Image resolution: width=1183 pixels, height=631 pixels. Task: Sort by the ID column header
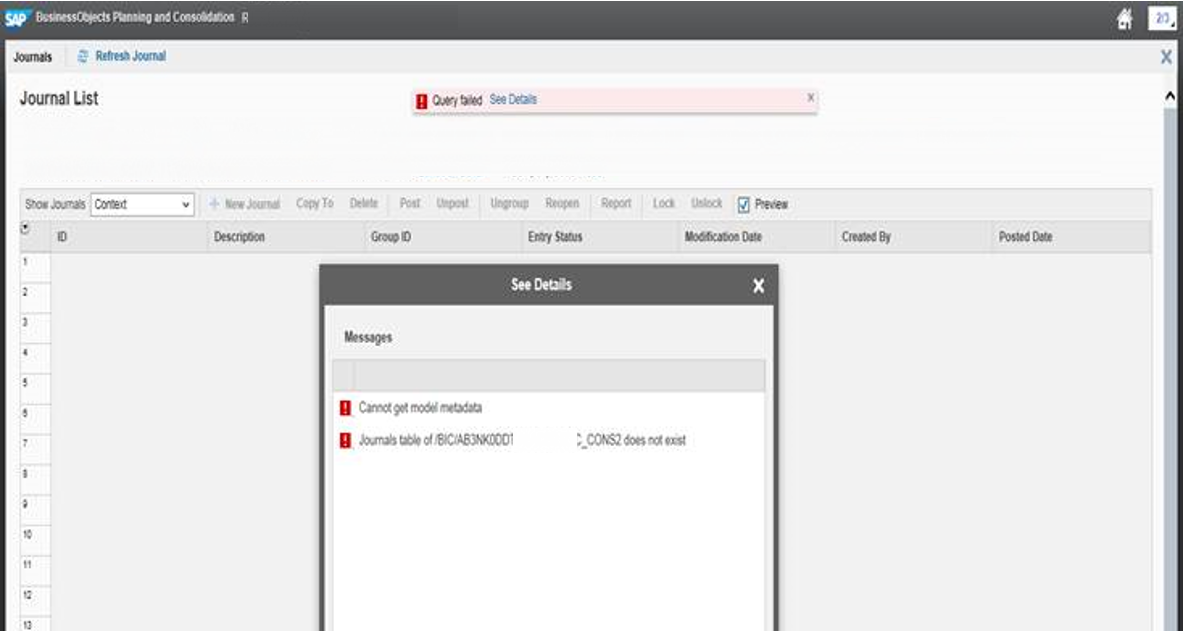click(129, 237)
